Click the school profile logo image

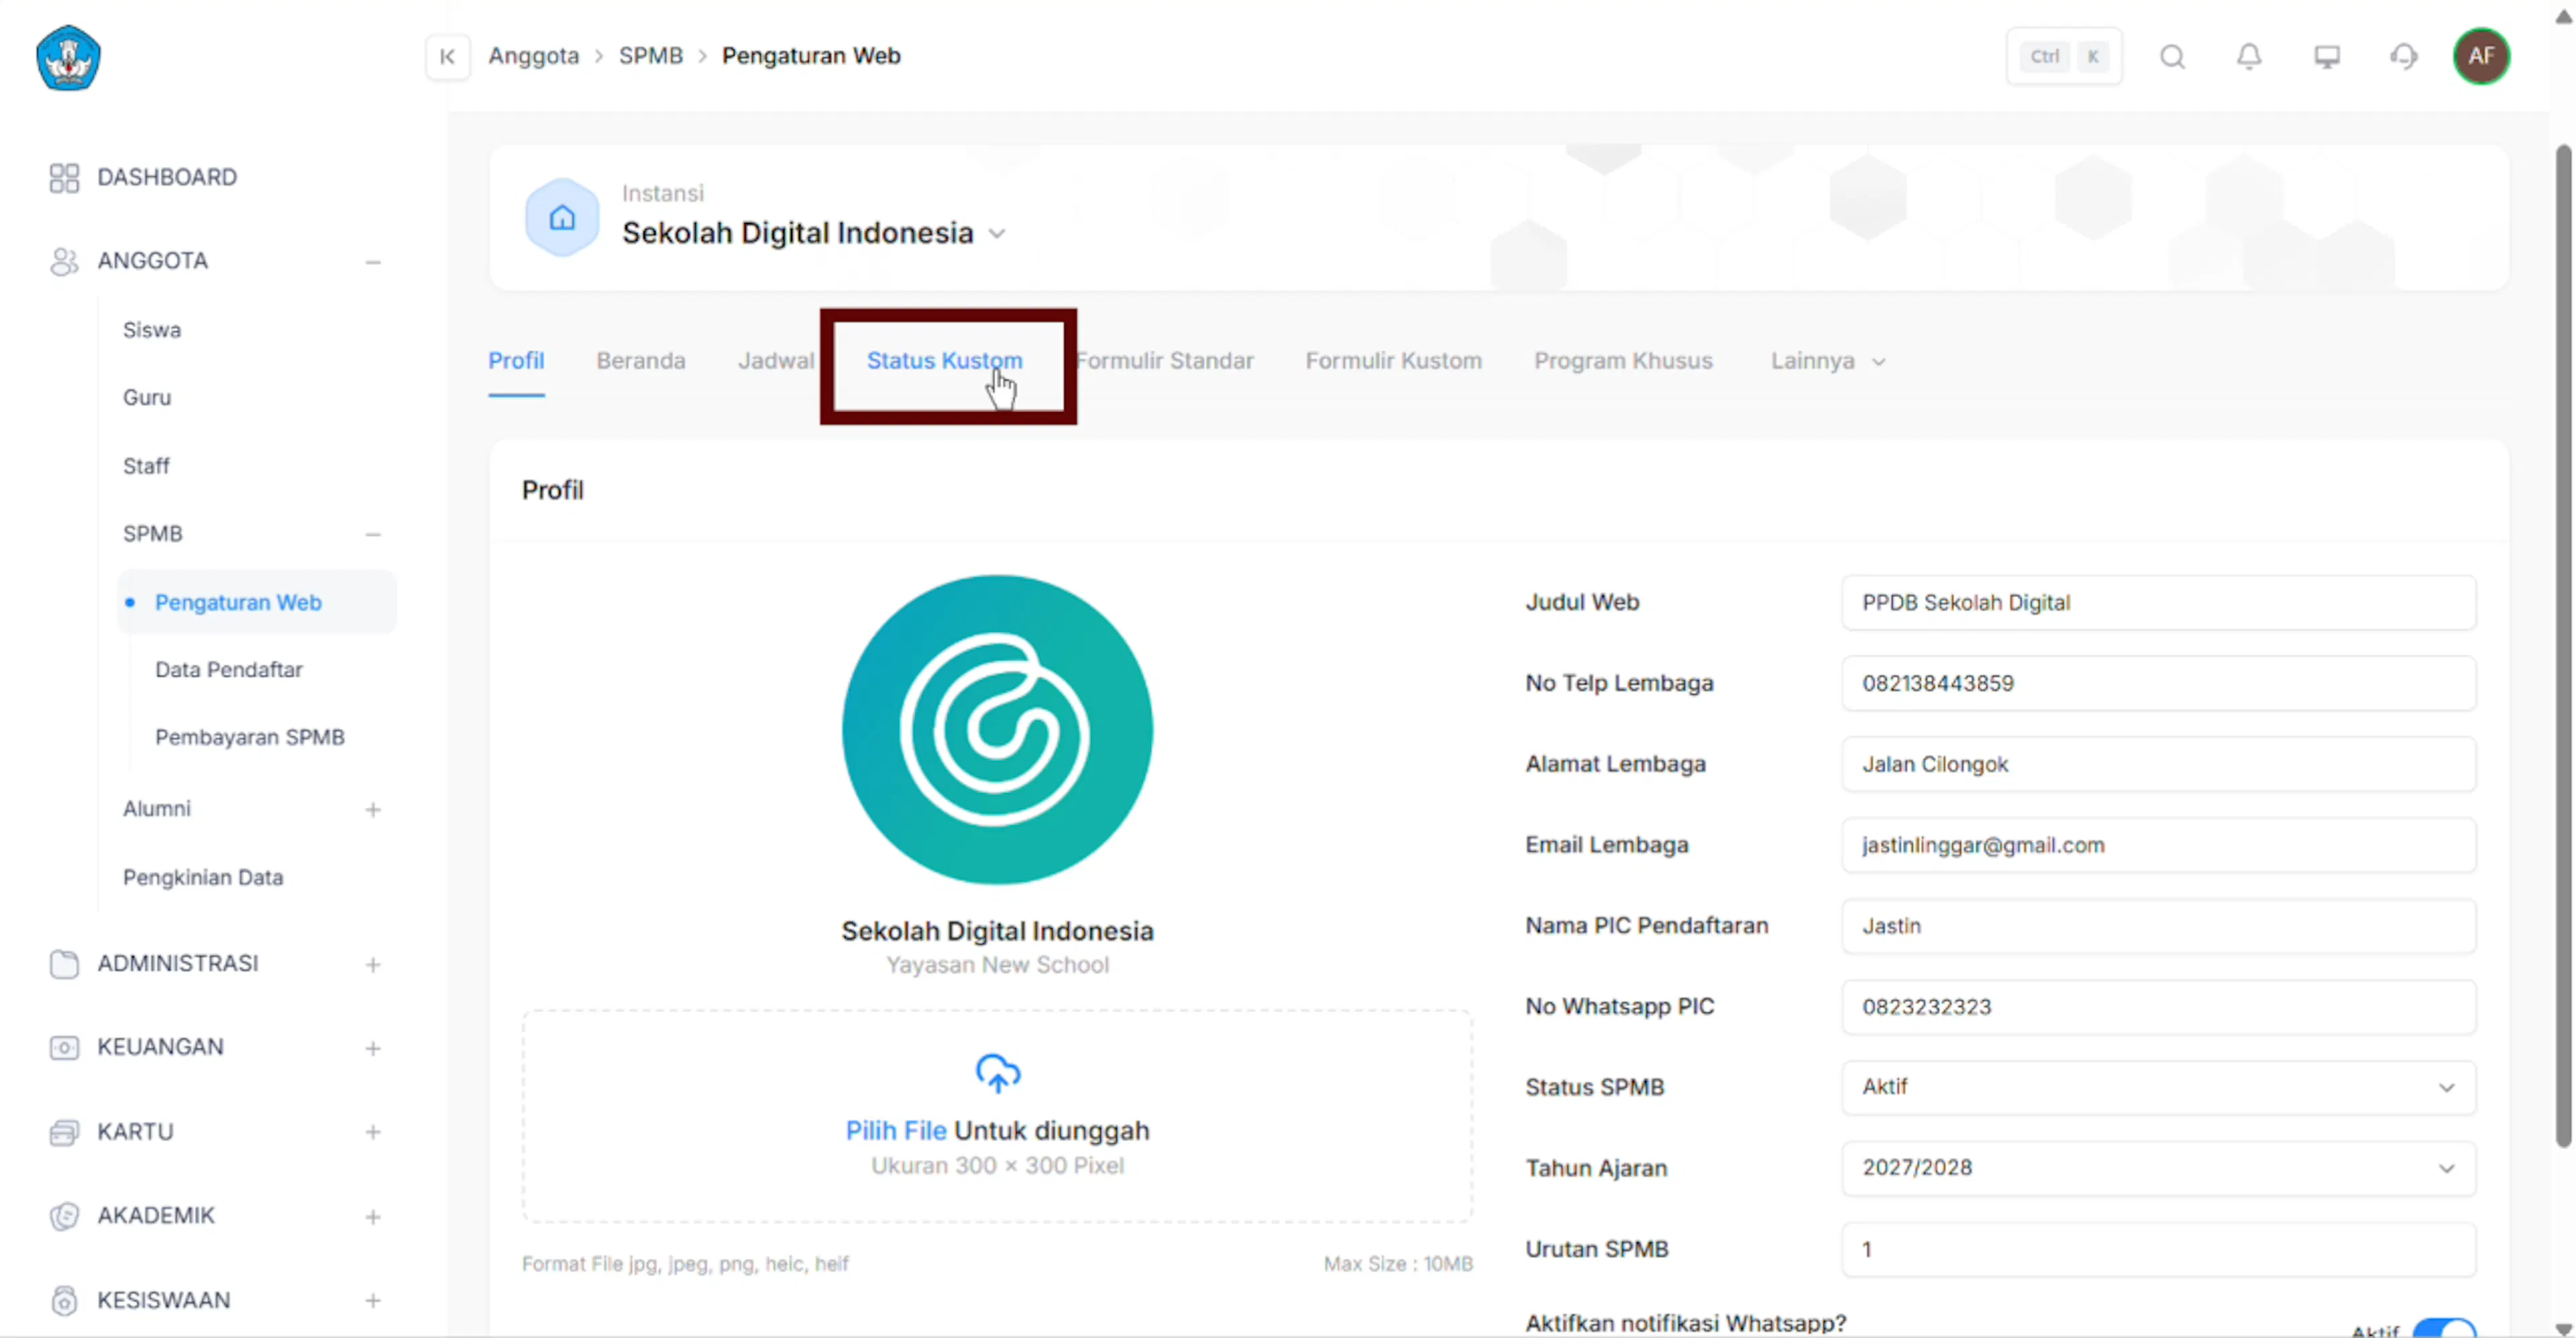coord(997,730)
